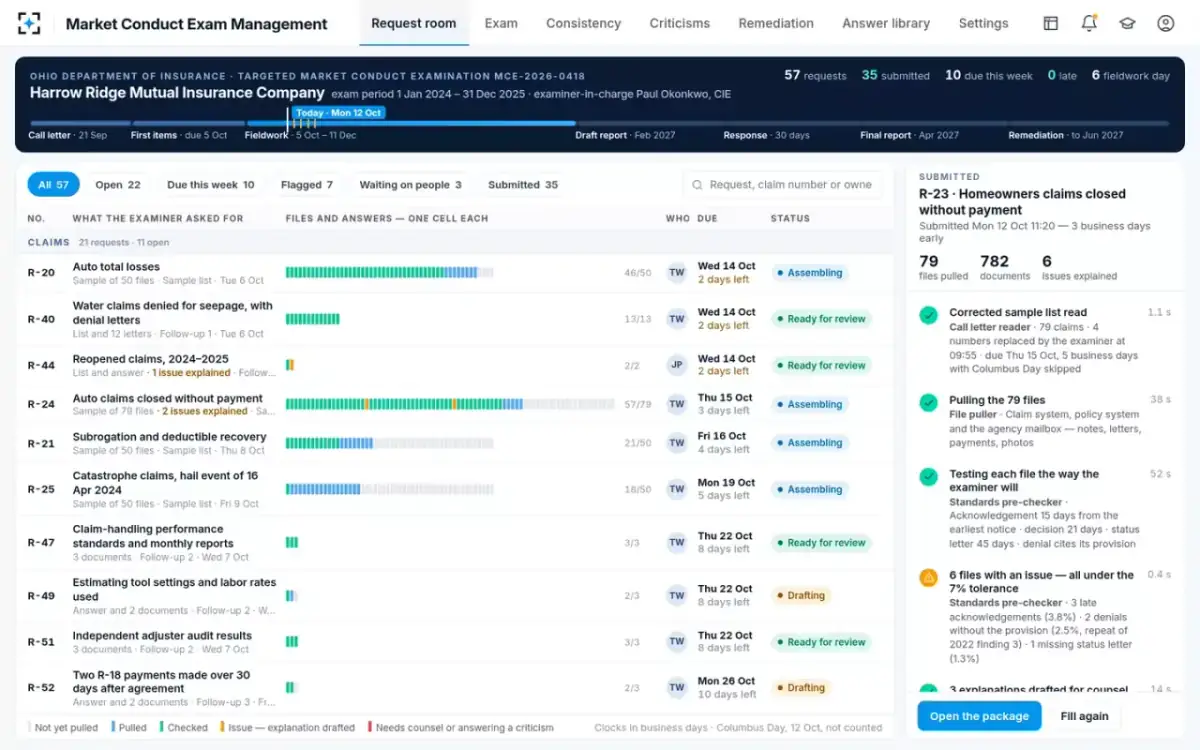
Task: Click the TW avatar in Estimating tool settings row
Action: click(x=677, y=595)
